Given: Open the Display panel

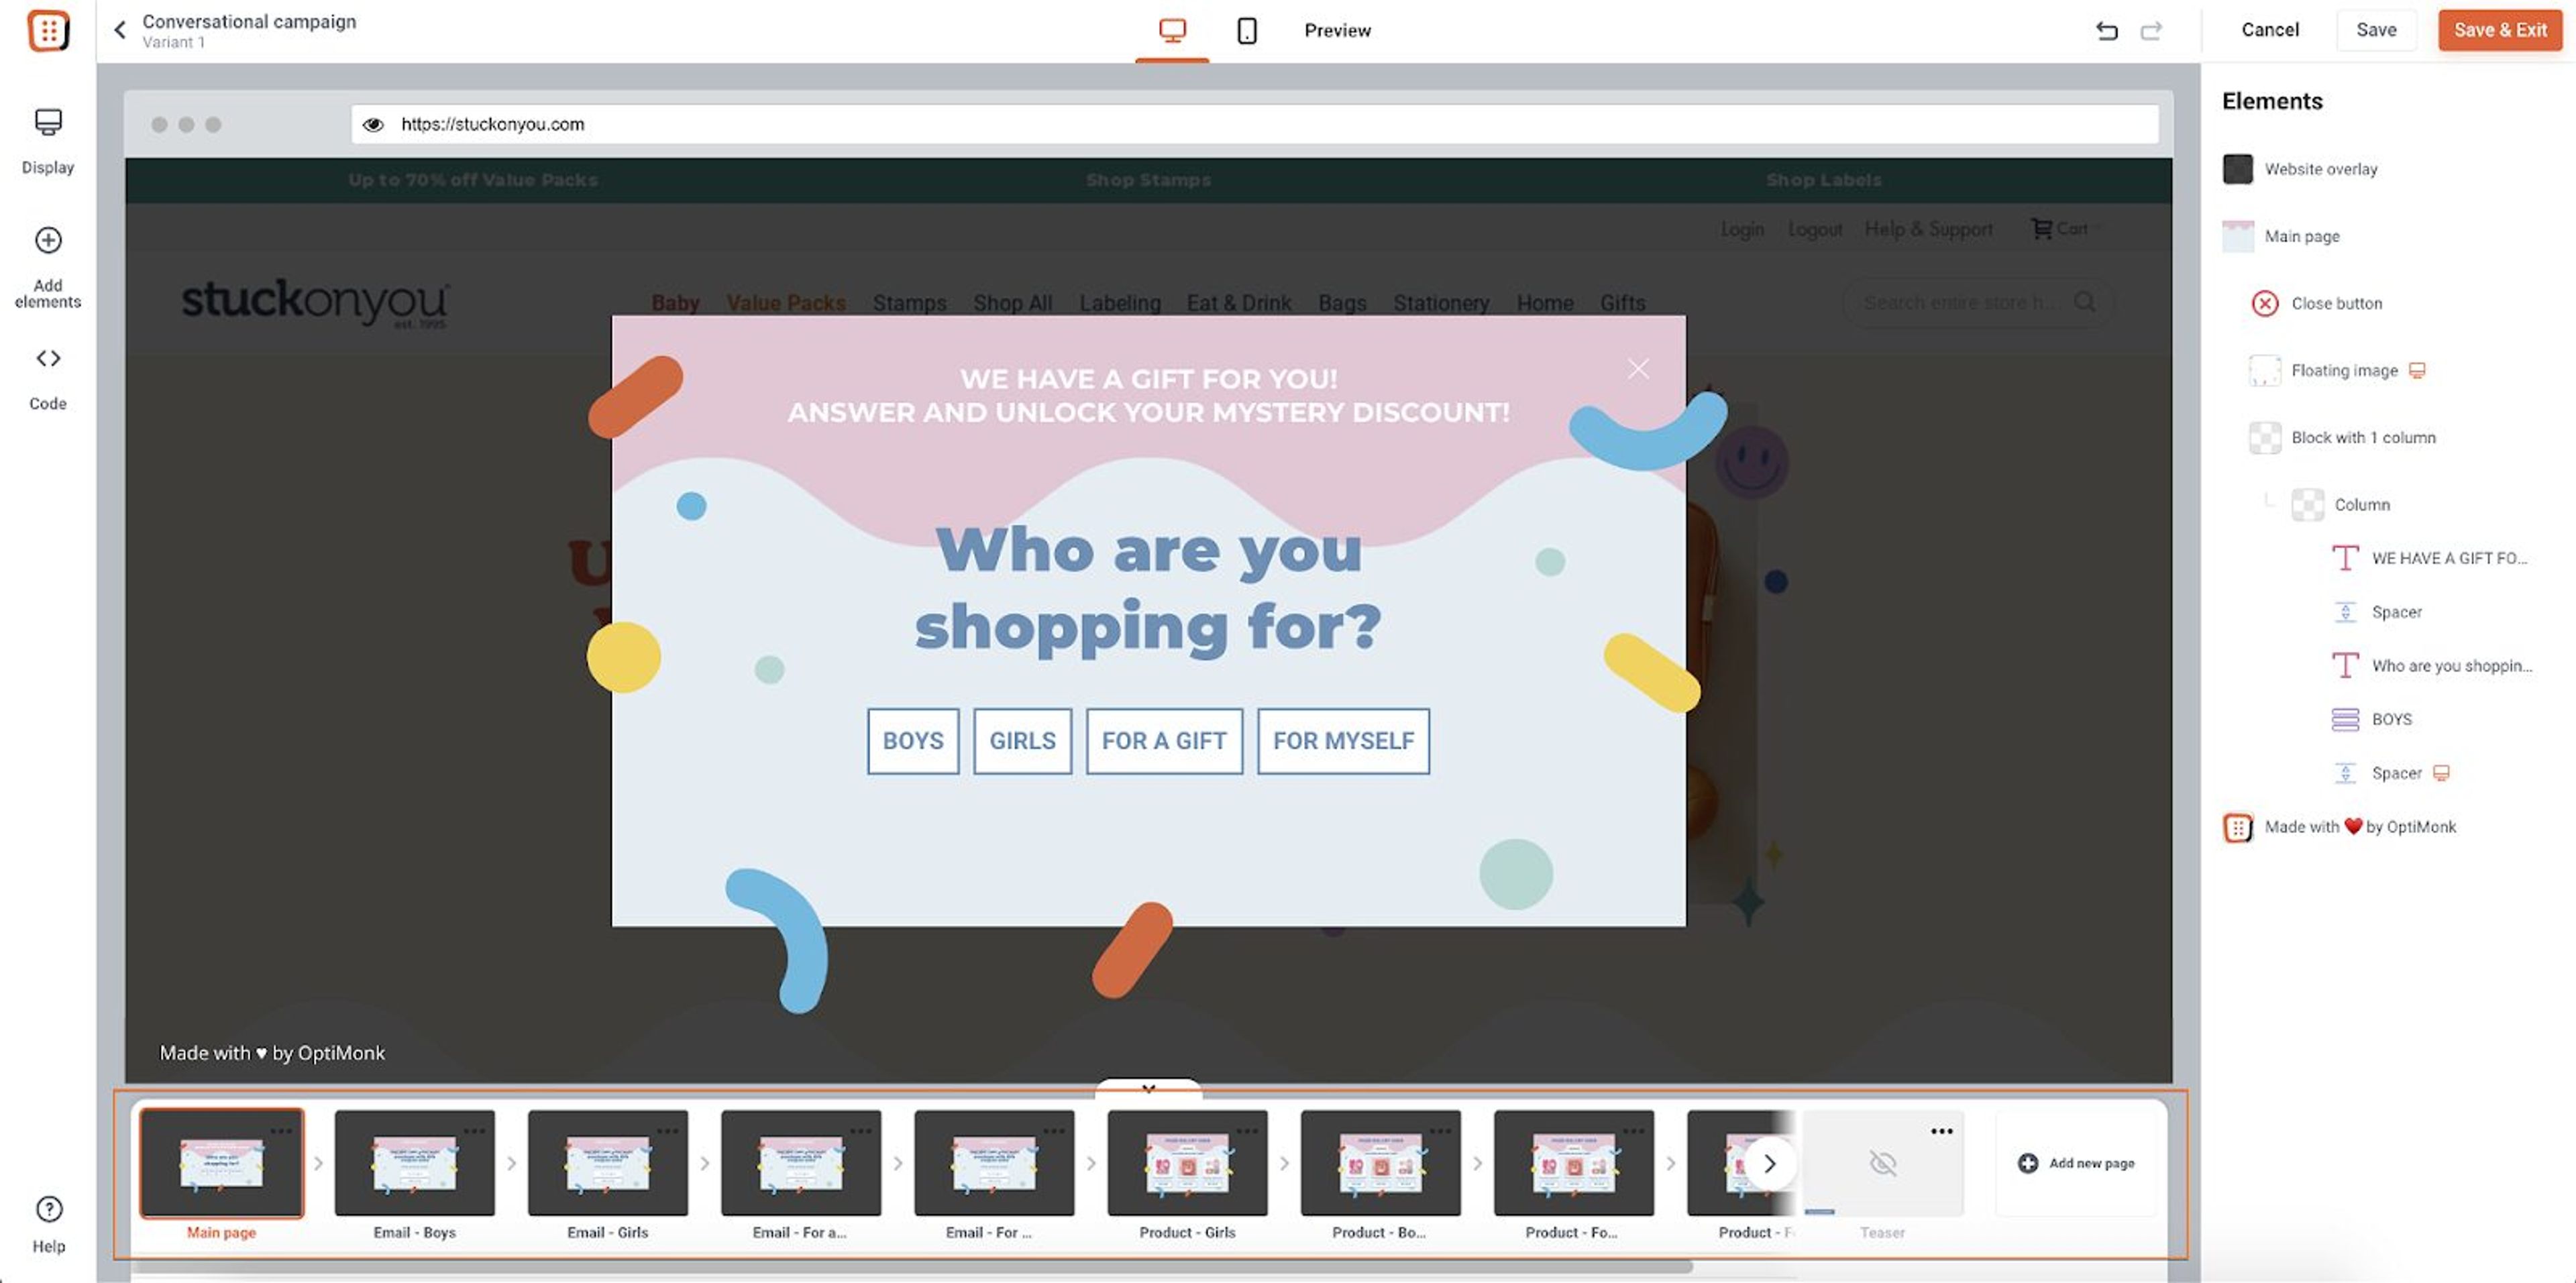Looking at the screenshot, I should click(x=48, y=141).
